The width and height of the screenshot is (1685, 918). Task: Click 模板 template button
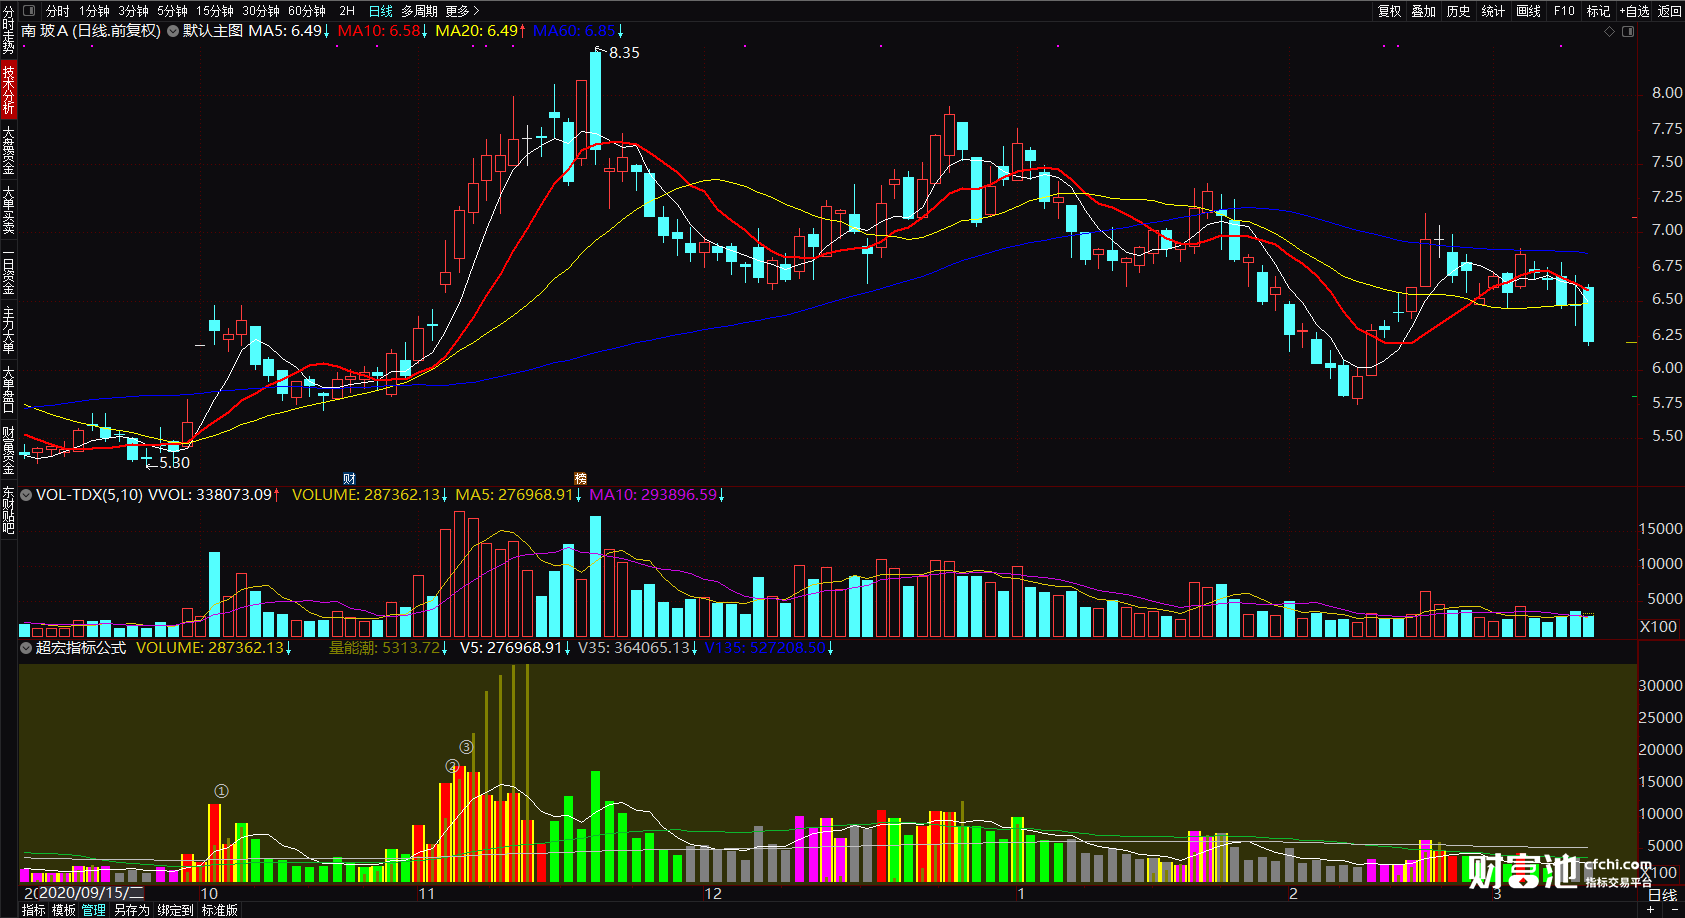click(64, 910)
